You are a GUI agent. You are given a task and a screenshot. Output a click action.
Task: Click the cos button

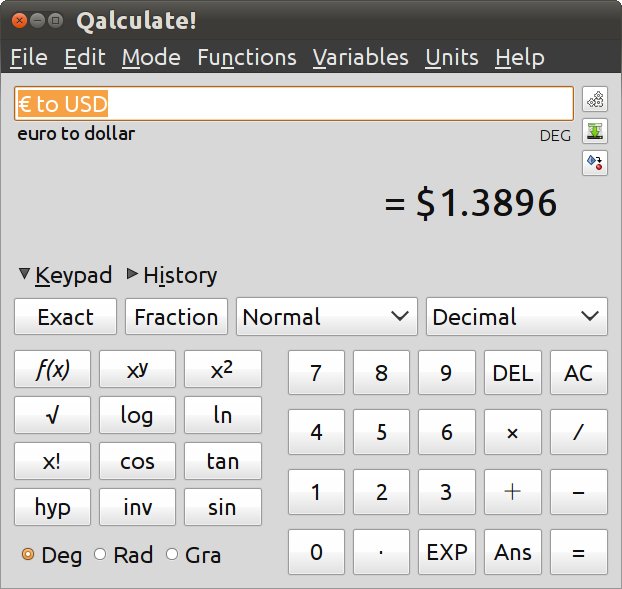[x=137, y=461]
